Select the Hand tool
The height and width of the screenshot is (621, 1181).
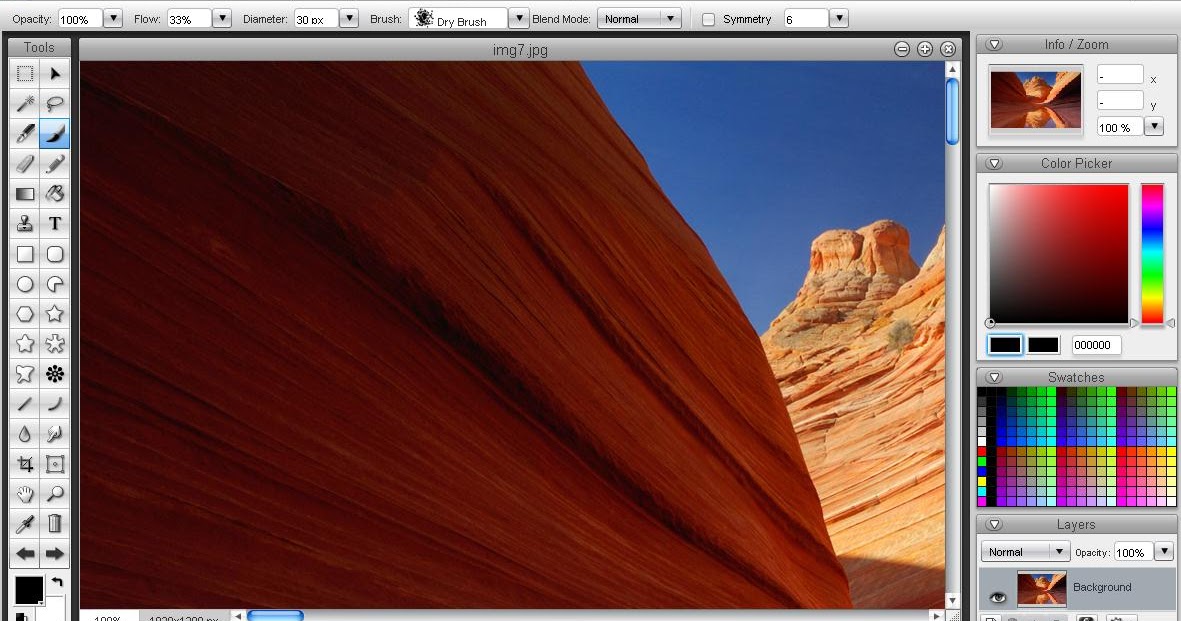[x=25, y=493]
